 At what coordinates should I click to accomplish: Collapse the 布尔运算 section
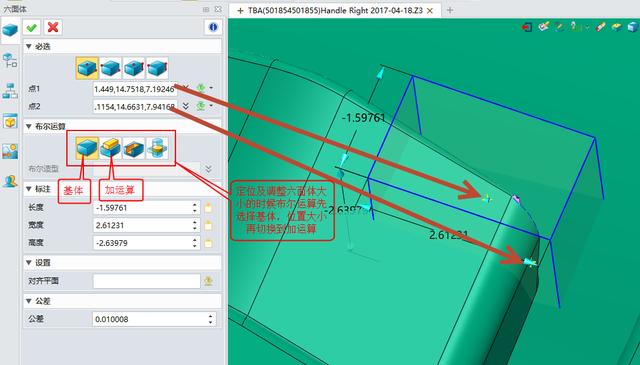tap(29, 126)
